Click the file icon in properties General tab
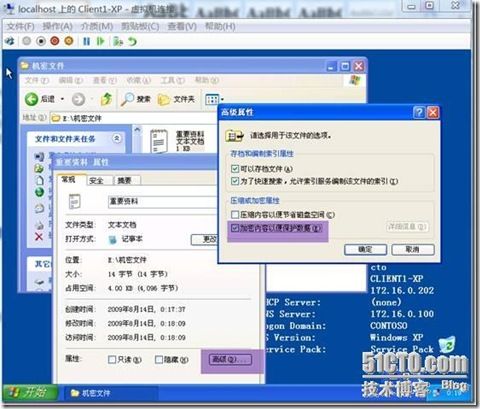This screenshot has height=409, width=480. pyautogui.click(x=74, y=201)
